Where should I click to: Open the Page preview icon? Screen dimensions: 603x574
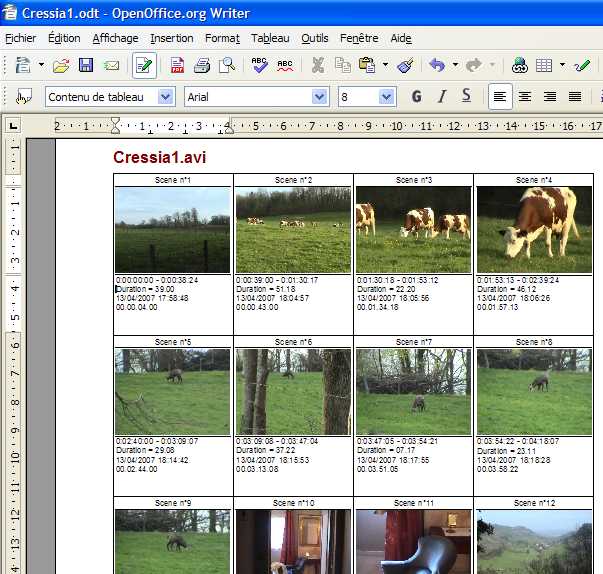click(227, 65)
